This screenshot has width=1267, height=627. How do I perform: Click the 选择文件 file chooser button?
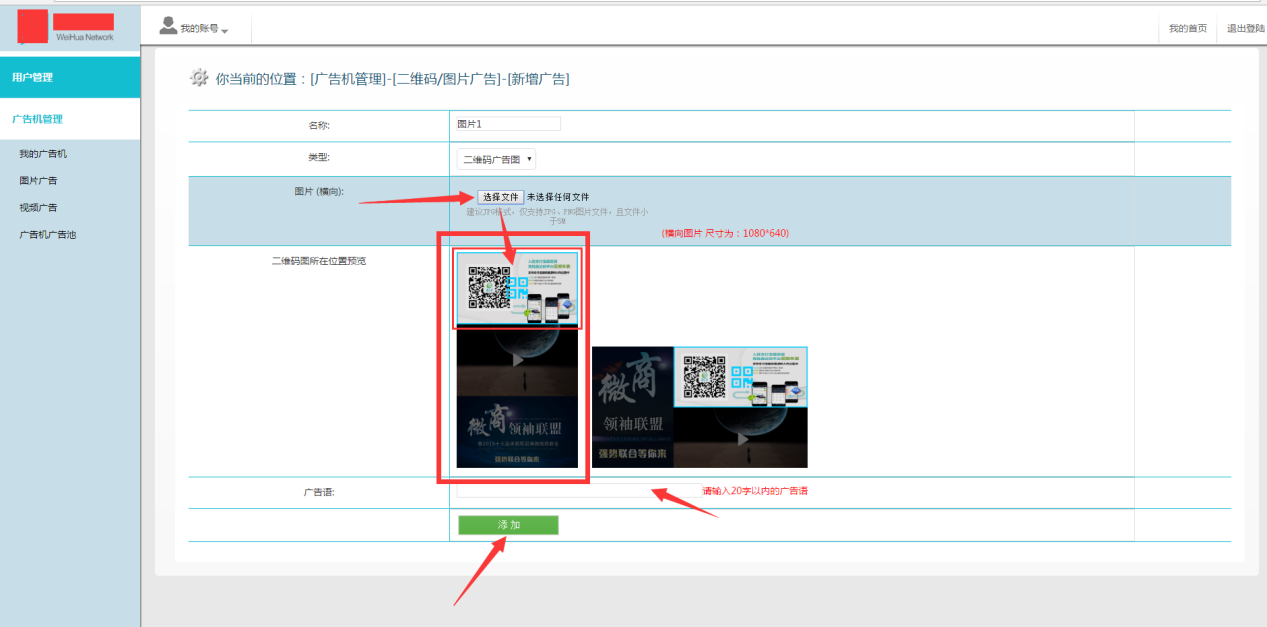500,197
